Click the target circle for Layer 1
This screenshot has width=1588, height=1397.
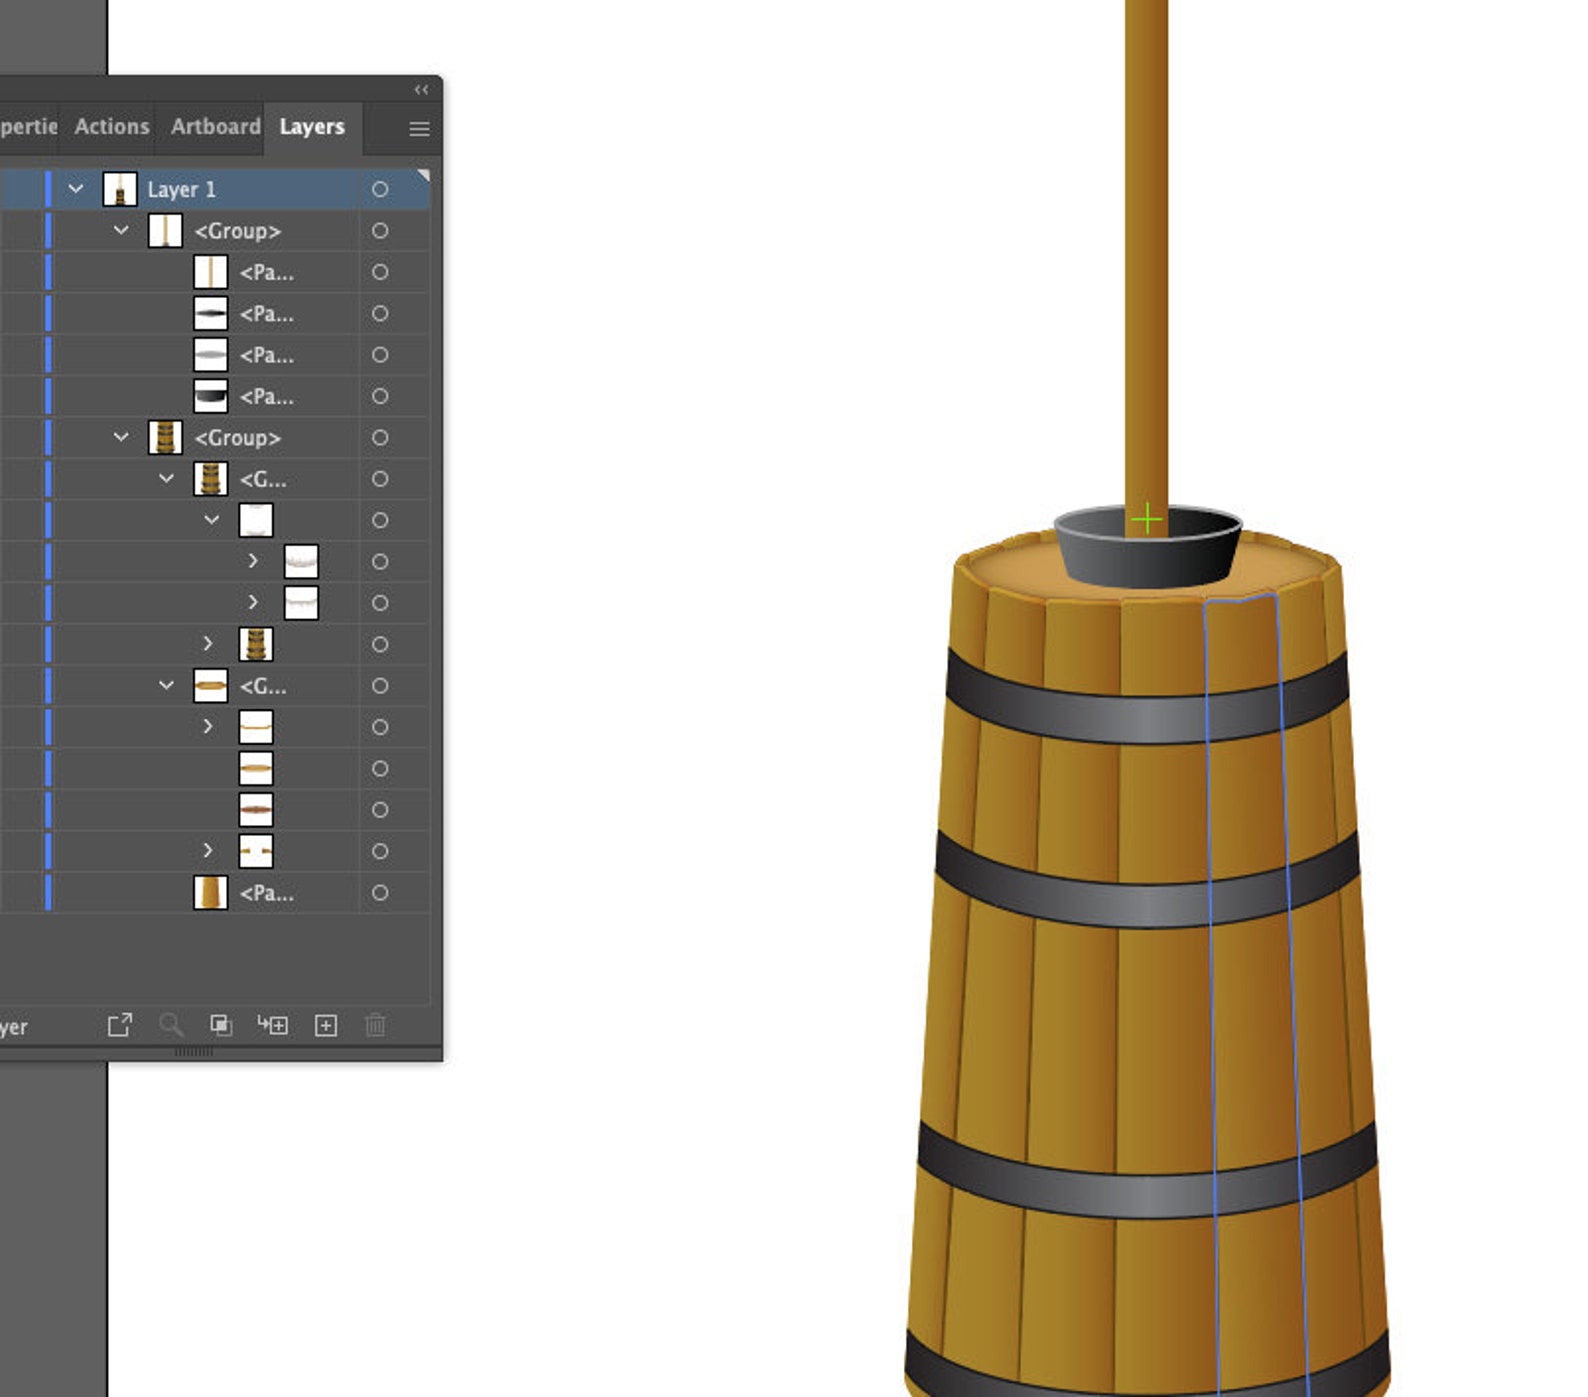pos(380,189)
